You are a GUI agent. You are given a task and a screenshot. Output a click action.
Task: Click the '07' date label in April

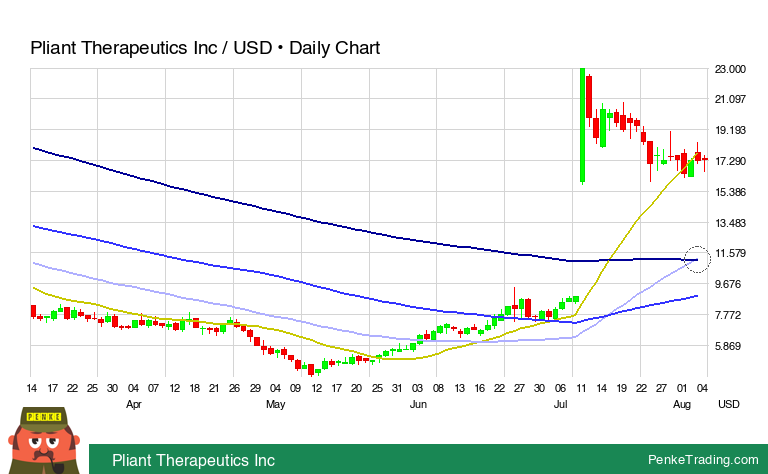[153, 388]
